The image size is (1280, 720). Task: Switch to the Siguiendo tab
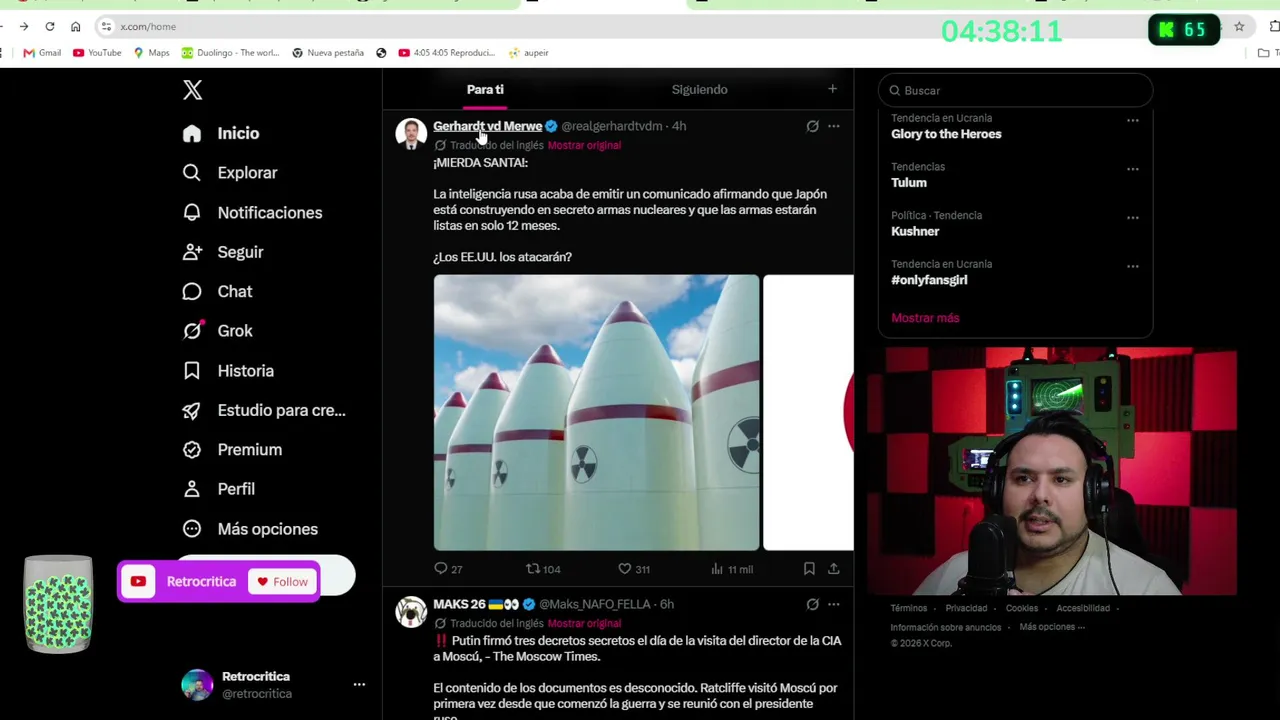tap(699, 90)
